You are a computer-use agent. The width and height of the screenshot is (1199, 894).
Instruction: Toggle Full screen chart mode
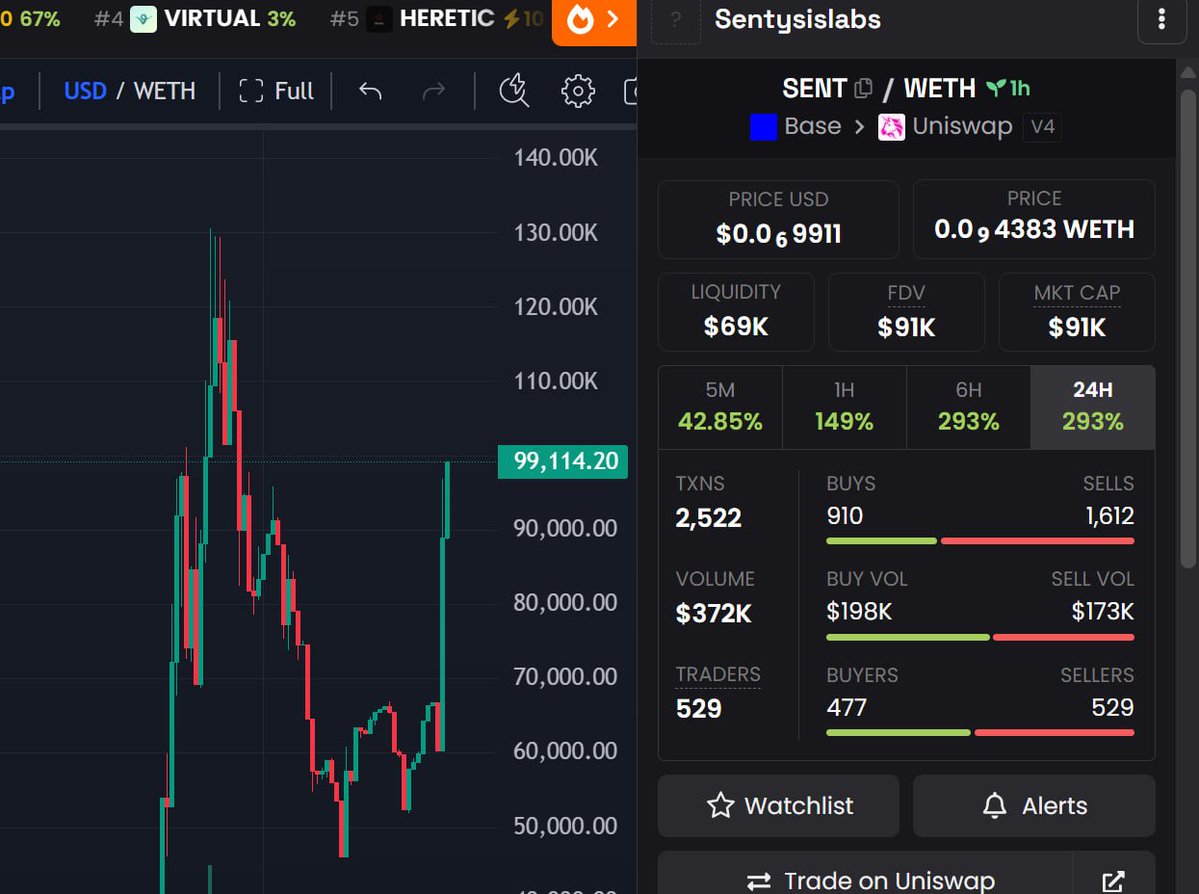[276, 91]
